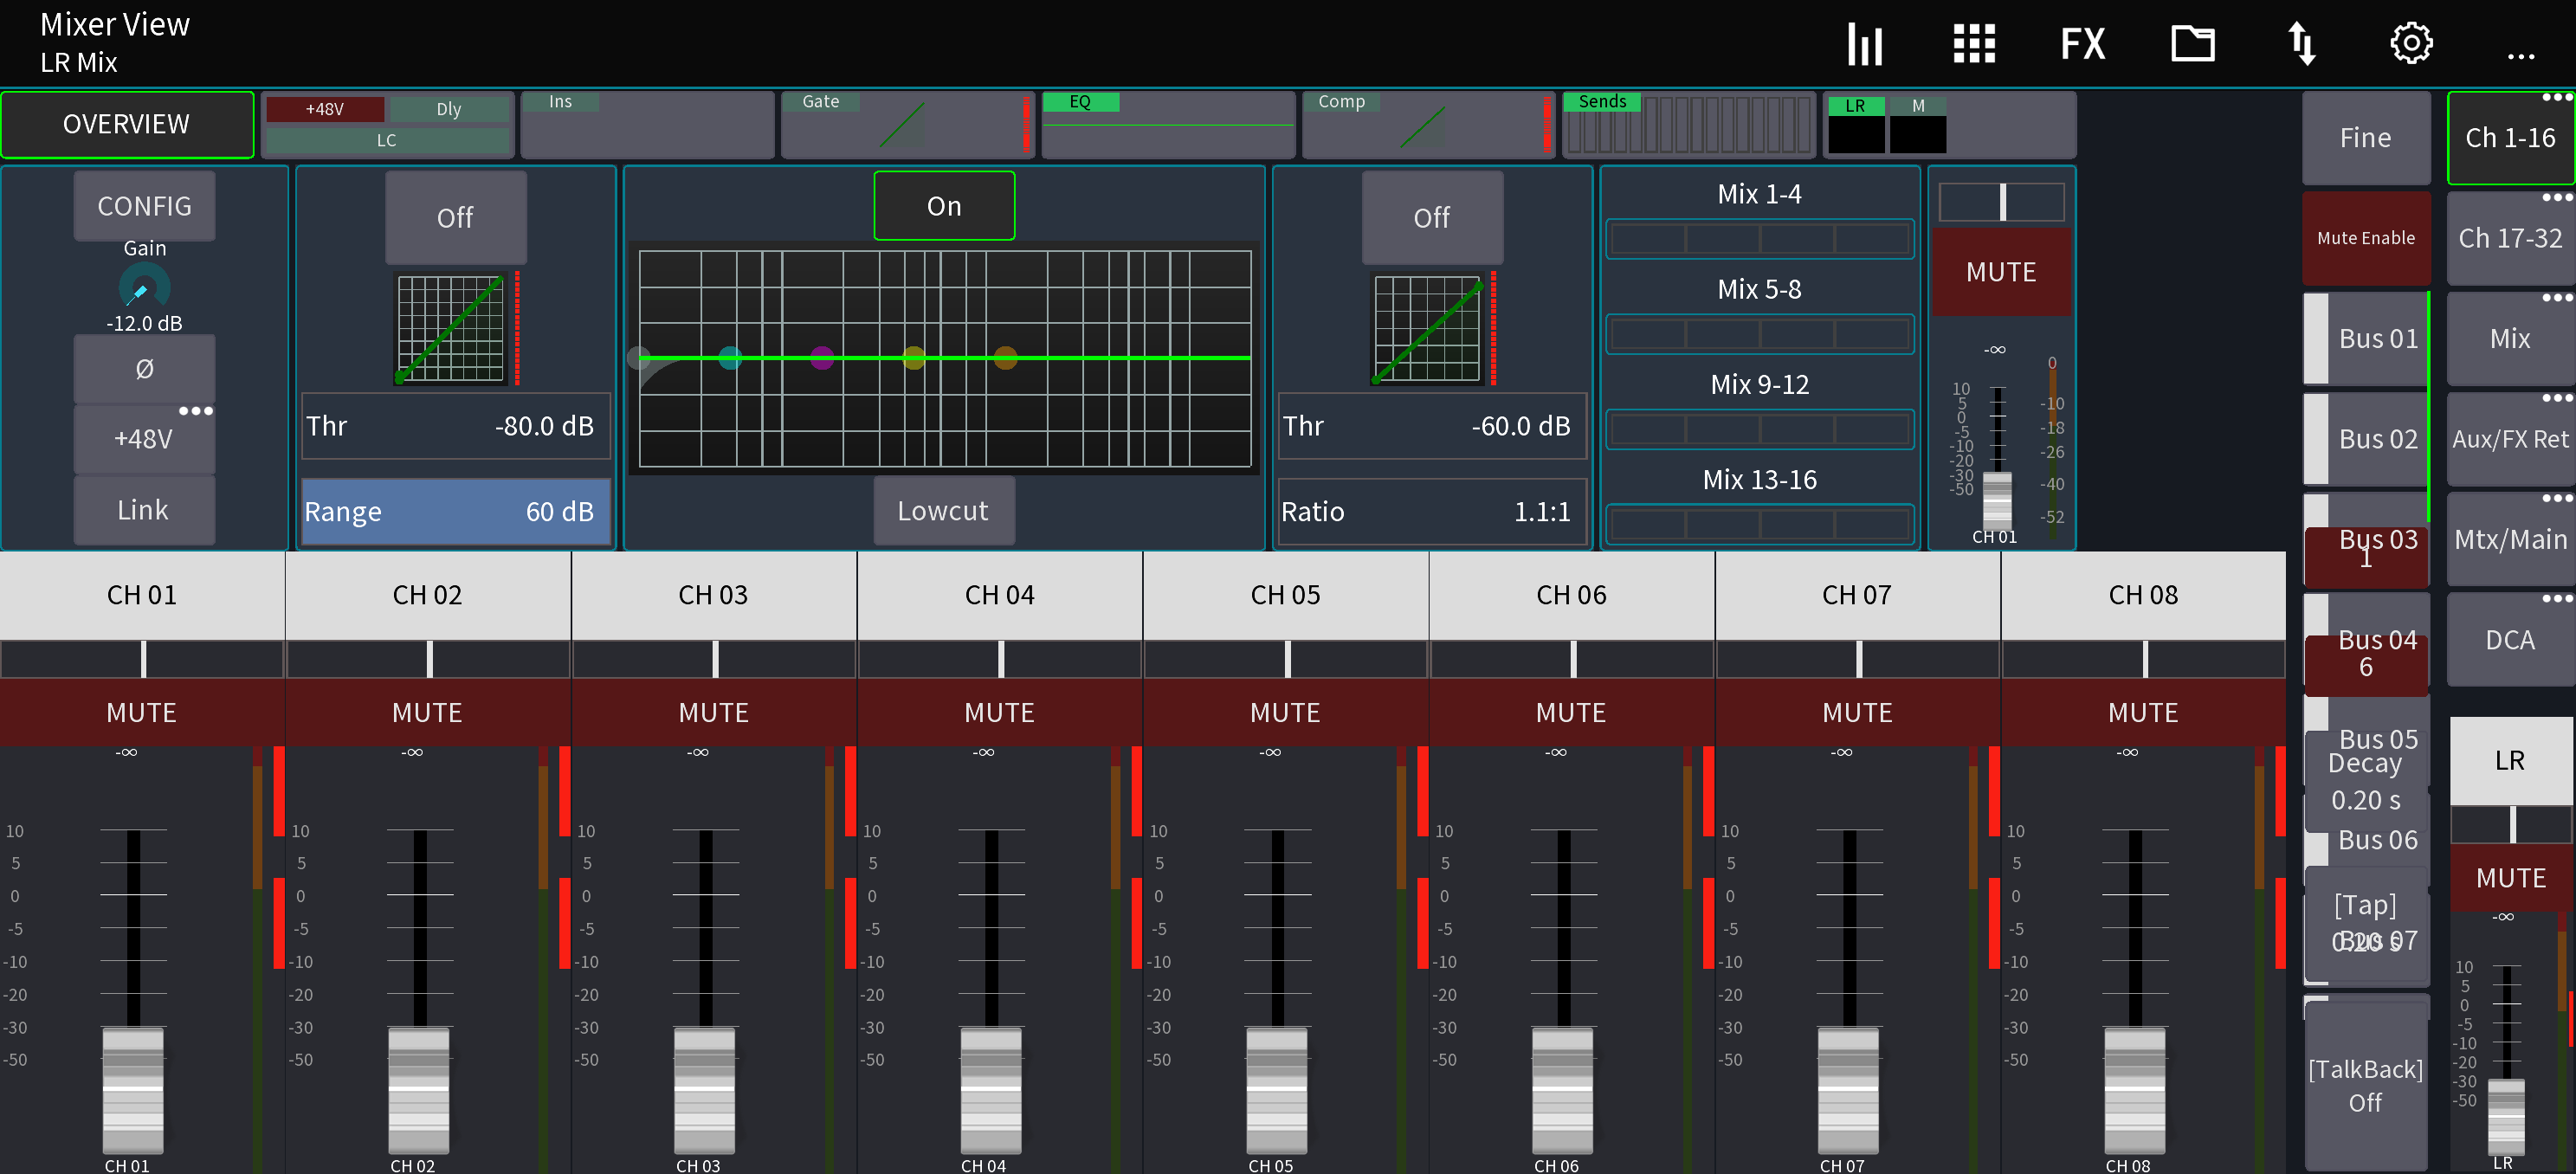This screenshot has height=1174, width=2576.
Task: Expand config dots next to +48V button
Action: 197,410
